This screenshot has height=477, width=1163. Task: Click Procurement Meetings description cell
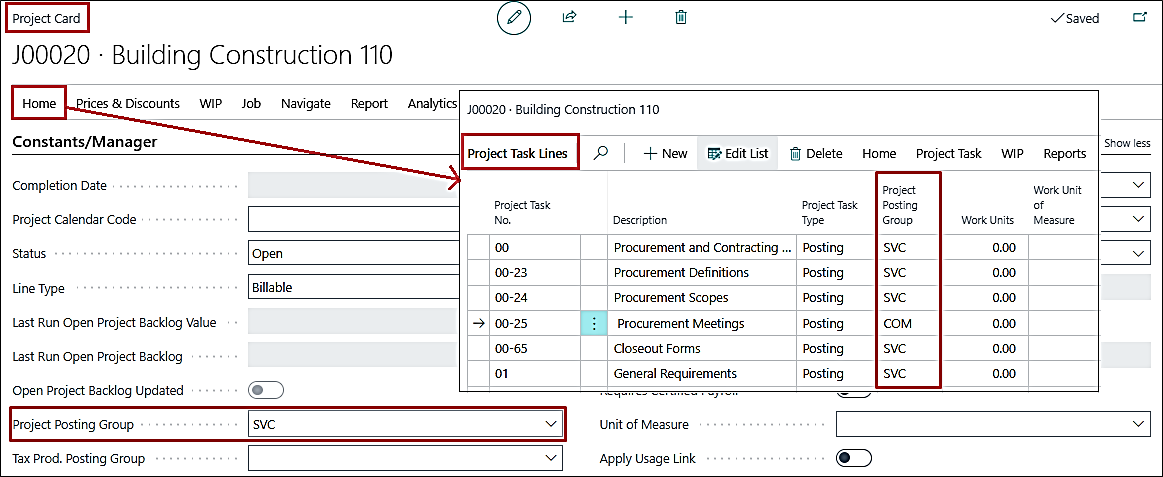[x=702, y=323]
